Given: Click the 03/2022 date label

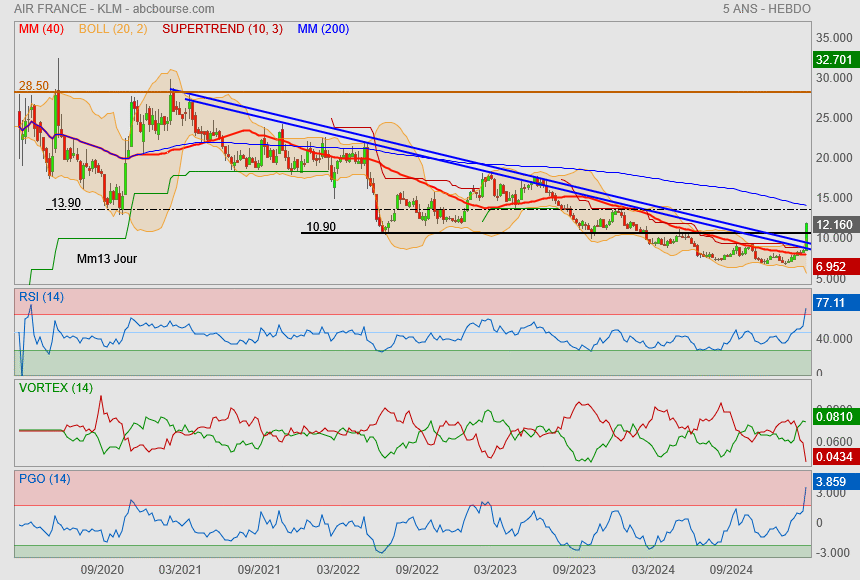Looking at the screenshot, I should (338, 570).
